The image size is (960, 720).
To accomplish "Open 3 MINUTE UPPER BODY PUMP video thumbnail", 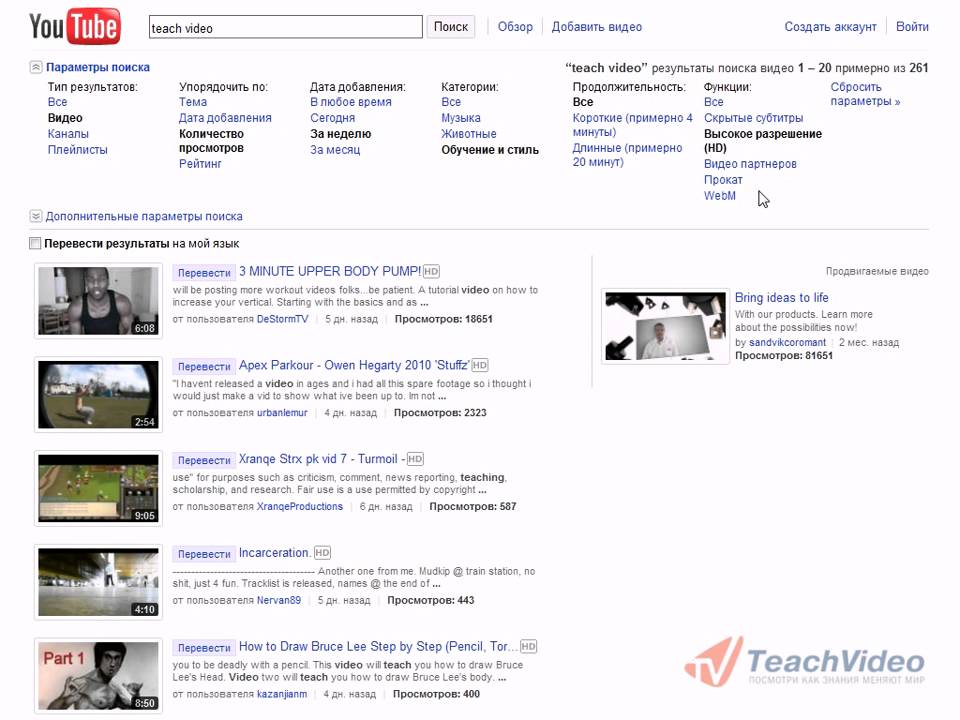I will click(99, 301).
